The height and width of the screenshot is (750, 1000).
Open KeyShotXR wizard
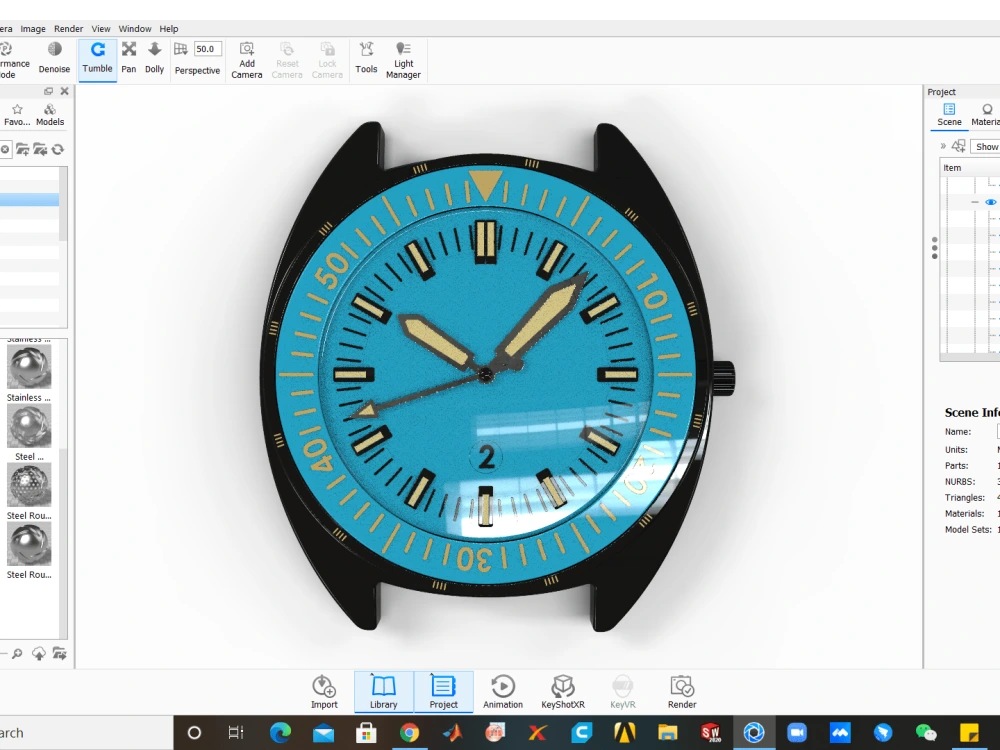click(562, 692)
